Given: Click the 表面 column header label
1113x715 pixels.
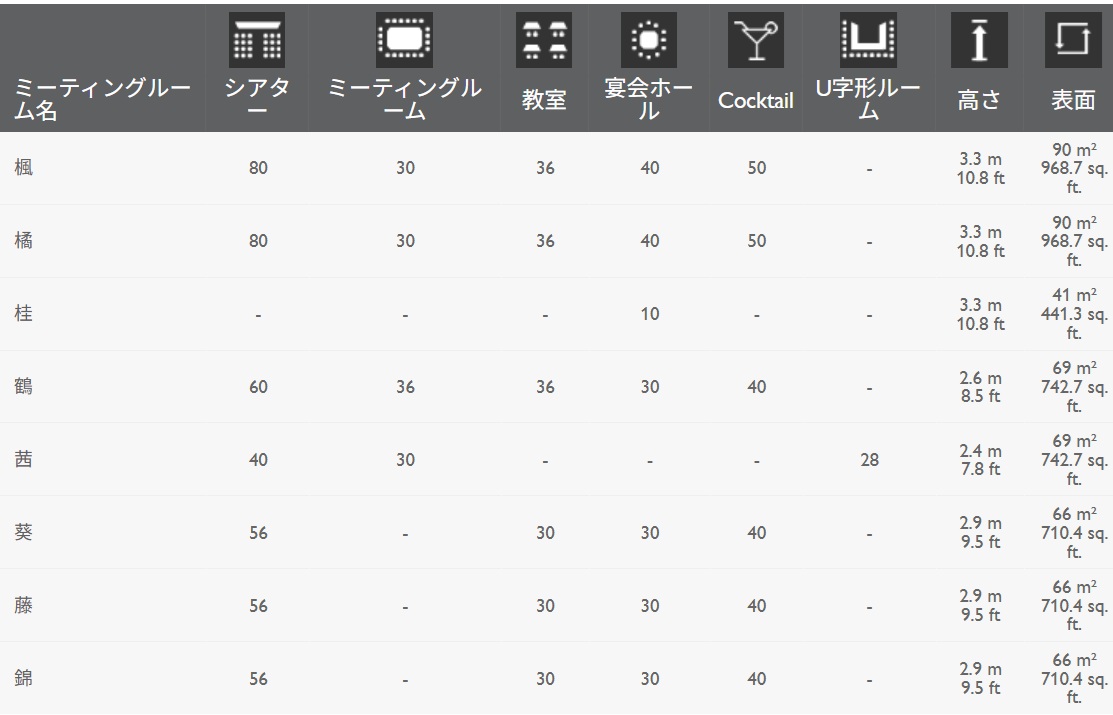Looking at the screenshot, I should 1073,100.
